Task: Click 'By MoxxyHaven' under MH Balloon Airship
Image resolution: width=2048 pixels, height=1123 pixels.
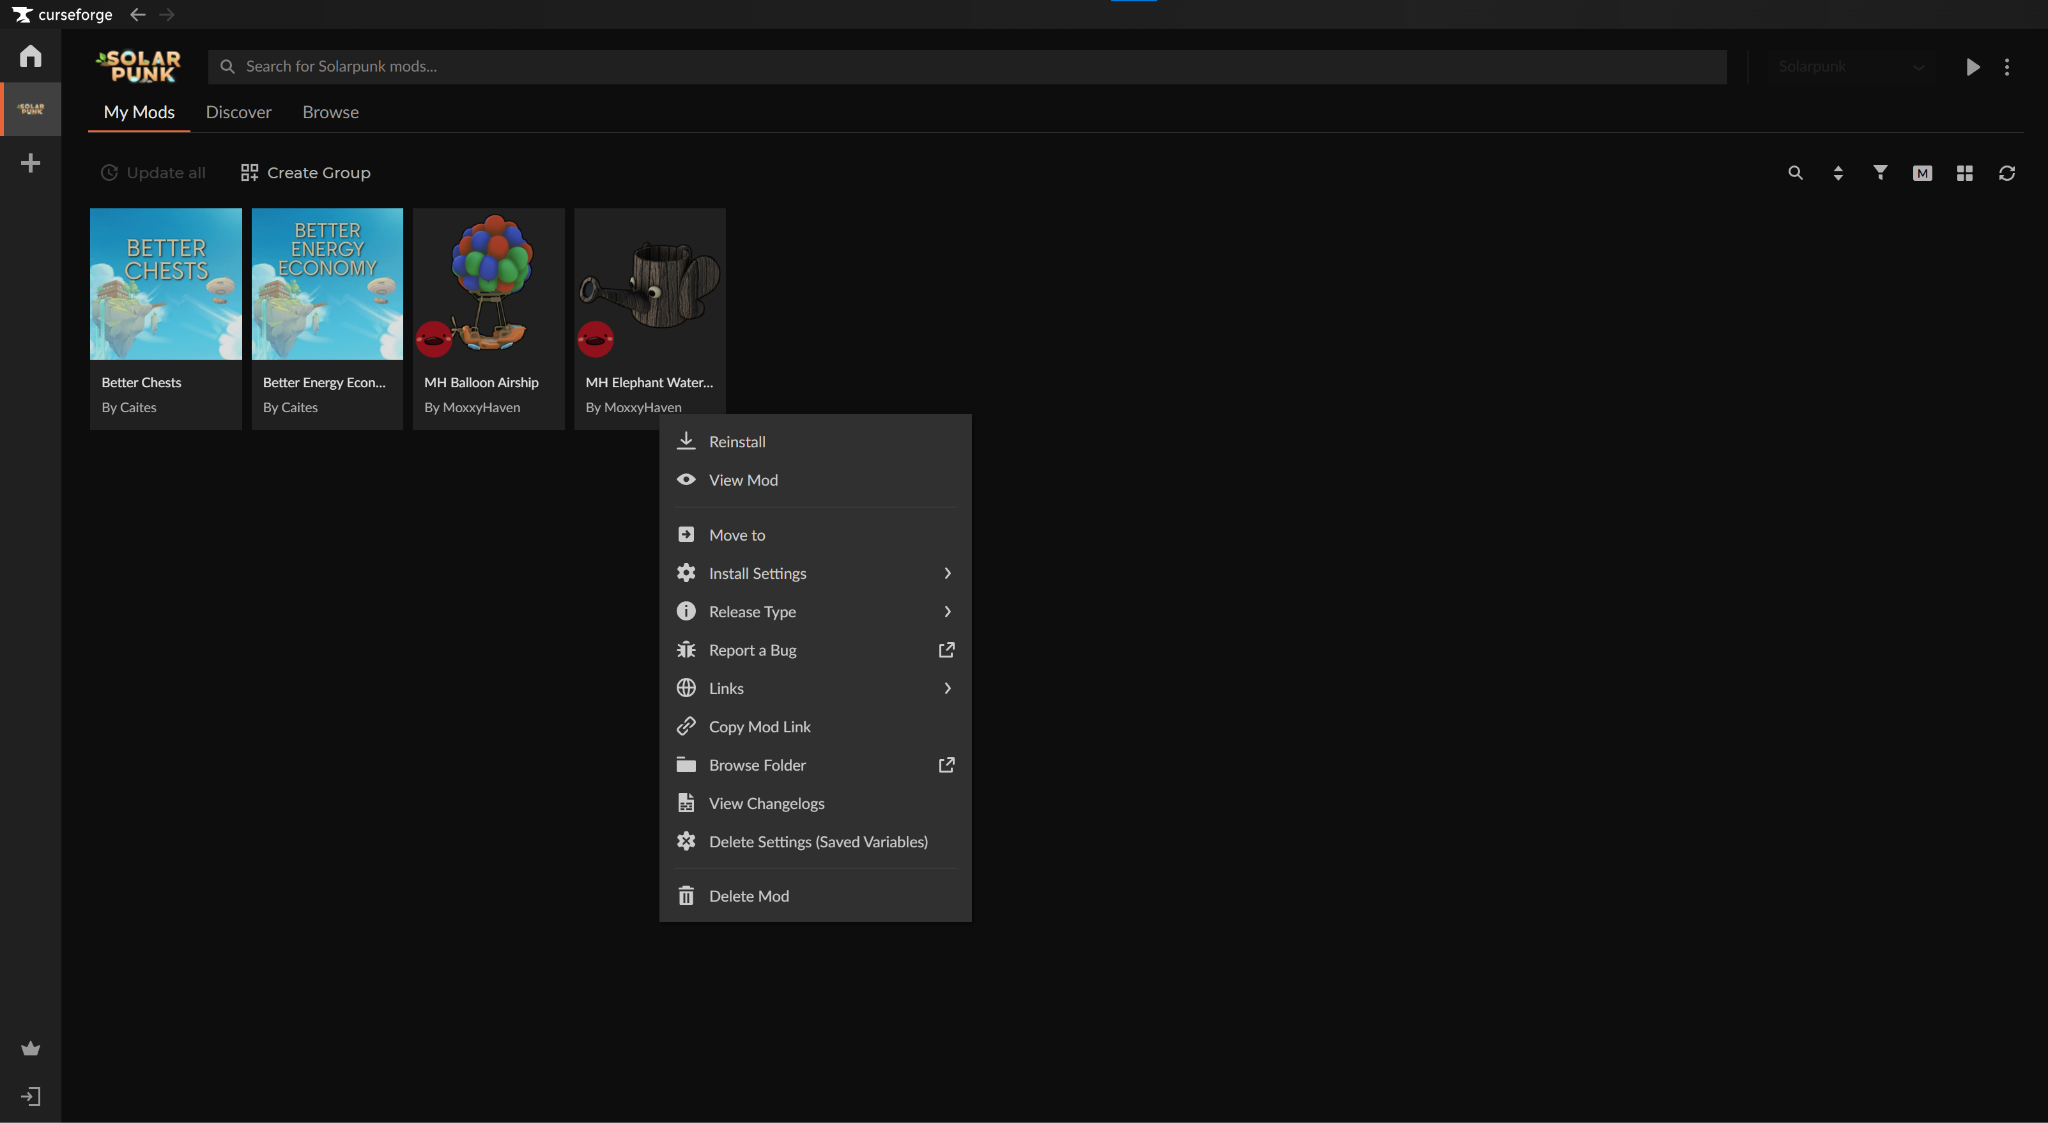Action: pyautogui.click(x=472, y=407)
